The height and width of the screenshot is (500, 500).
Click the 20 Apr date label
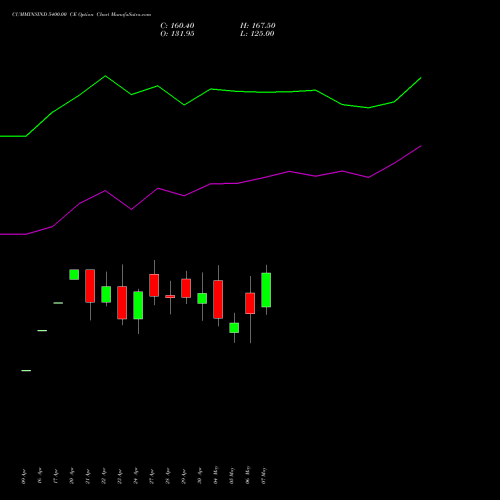tap(71, 476)
